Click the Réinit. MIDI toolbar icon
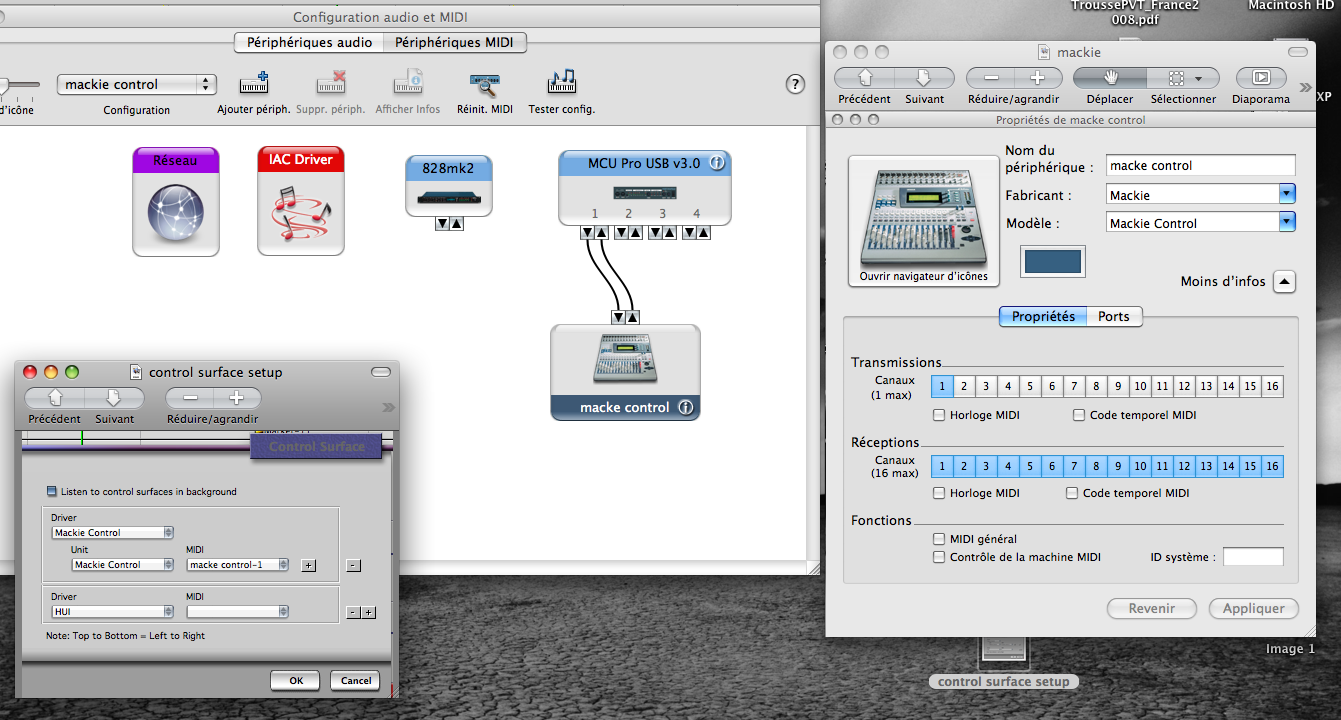 tap(484, 85)
